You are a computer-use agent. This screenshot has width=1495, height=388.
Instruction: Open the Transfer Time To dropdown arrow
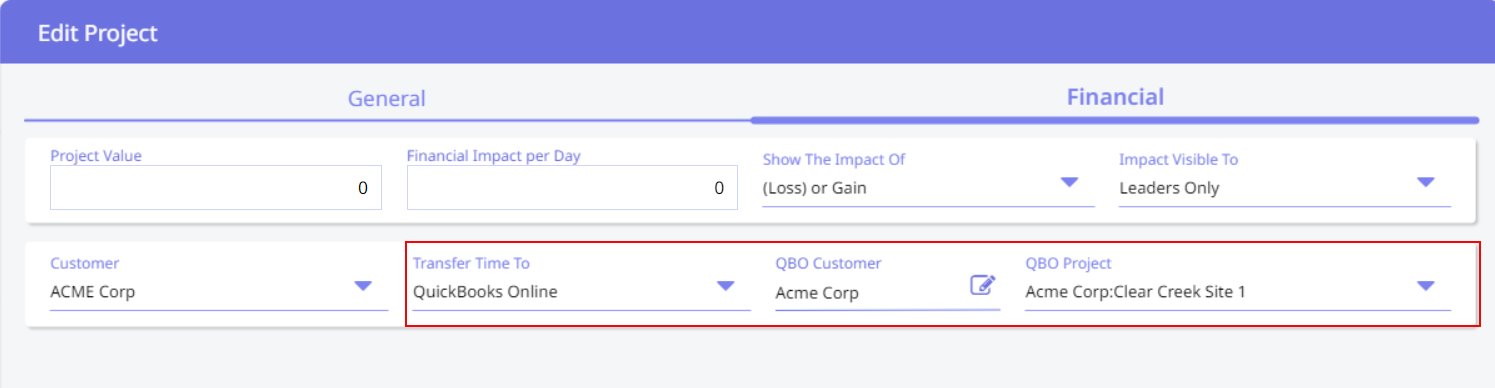pos(726,286)
